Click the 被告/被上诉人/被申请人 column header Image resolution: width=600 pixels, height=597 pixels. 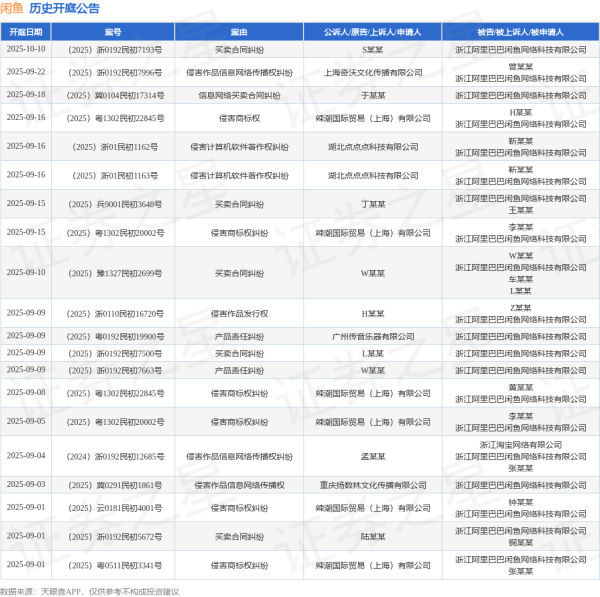click(x=520, y=32)
